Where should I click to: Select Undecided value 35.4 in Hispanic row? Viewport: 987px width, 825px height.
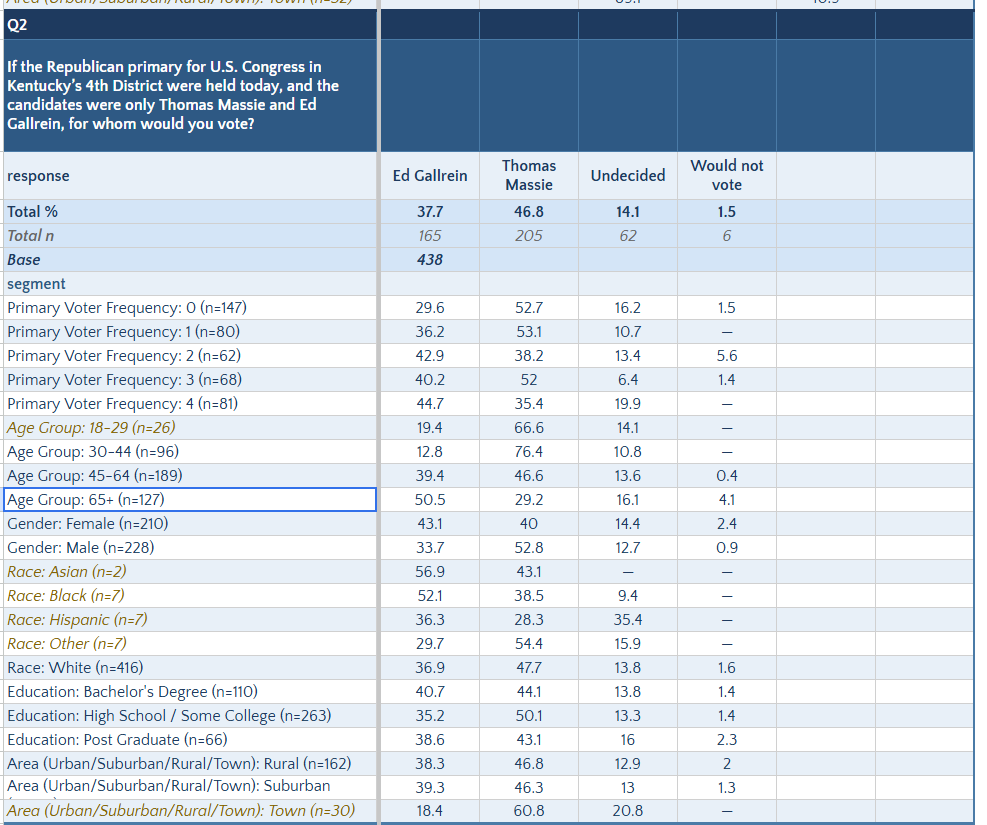(628, 620)
